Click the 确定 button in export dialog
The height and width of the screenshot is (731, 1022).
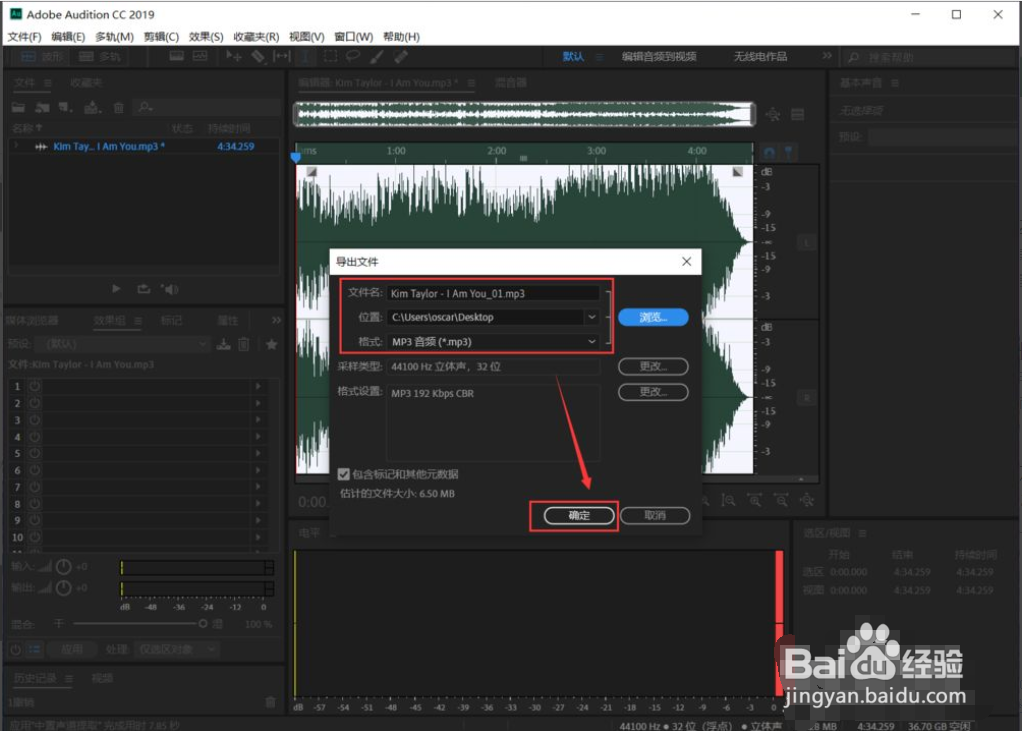pyautogui.click(x=579, y=515)
